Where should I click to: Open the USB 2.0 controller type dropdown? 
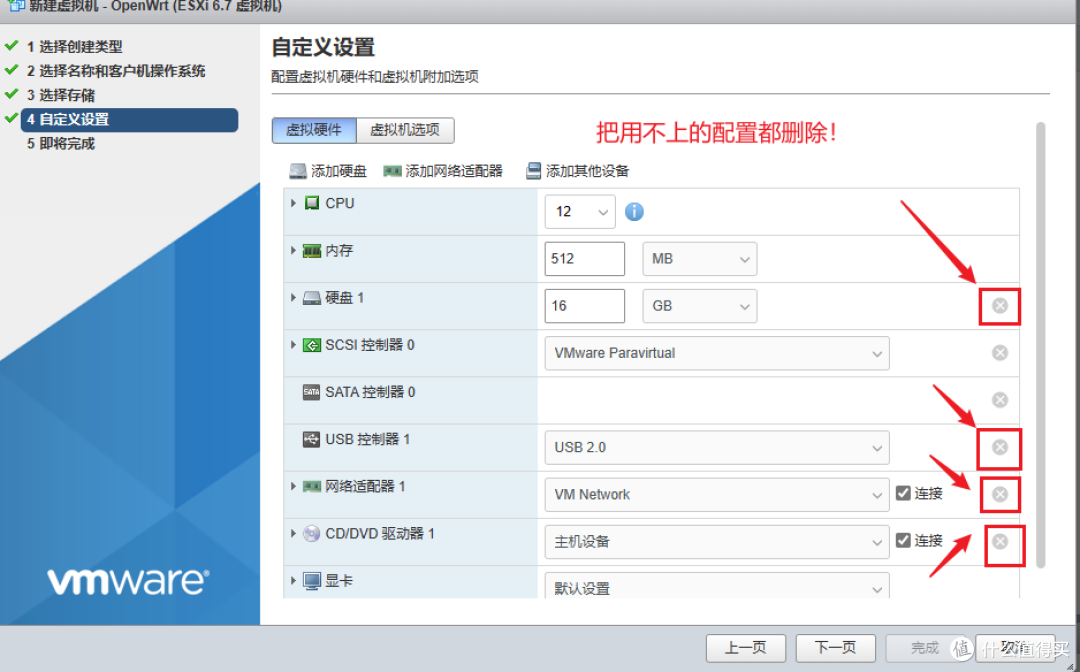point(716,447)
